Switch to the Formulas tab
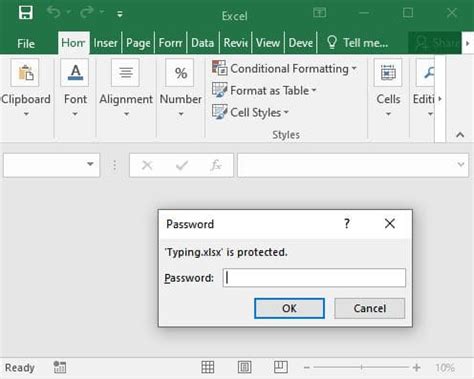This screenshot has width=474, height=379. click(x=170, y=43)
